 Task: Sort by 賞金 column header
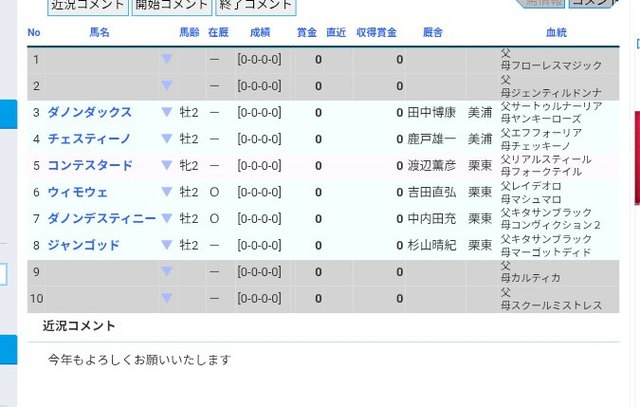click(307, 33)
